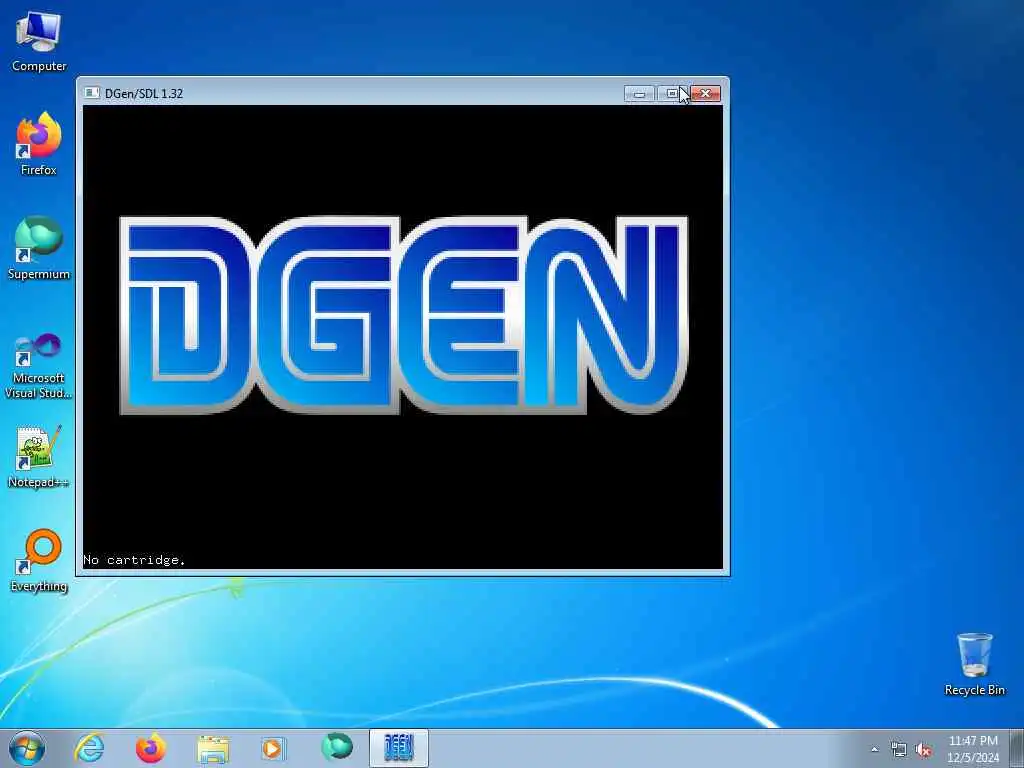Viewport: 1024px width, 768px height.
Task: Select the Microsoft Visual Studio desktop shortcut
Action: coord(39,366)
